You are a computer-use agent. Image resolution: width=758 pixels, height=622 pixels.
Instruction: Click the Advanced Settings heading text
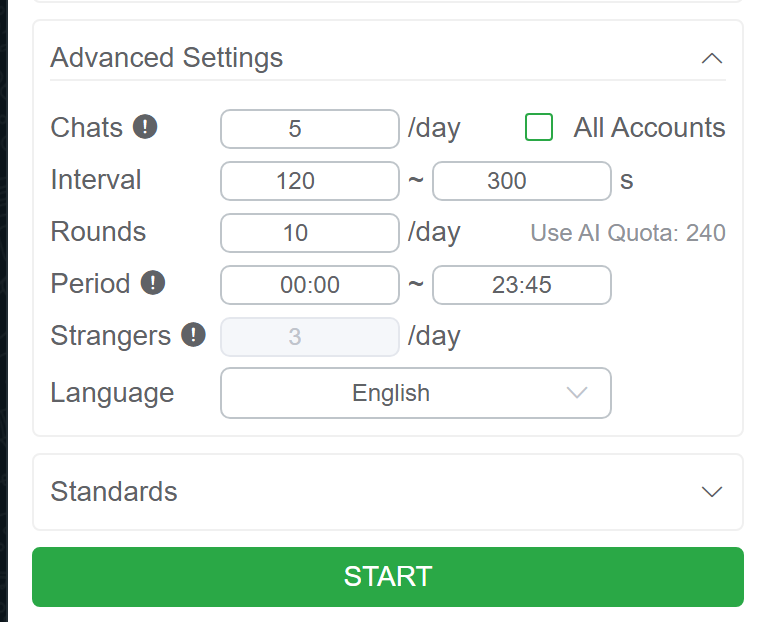(167, 58)
